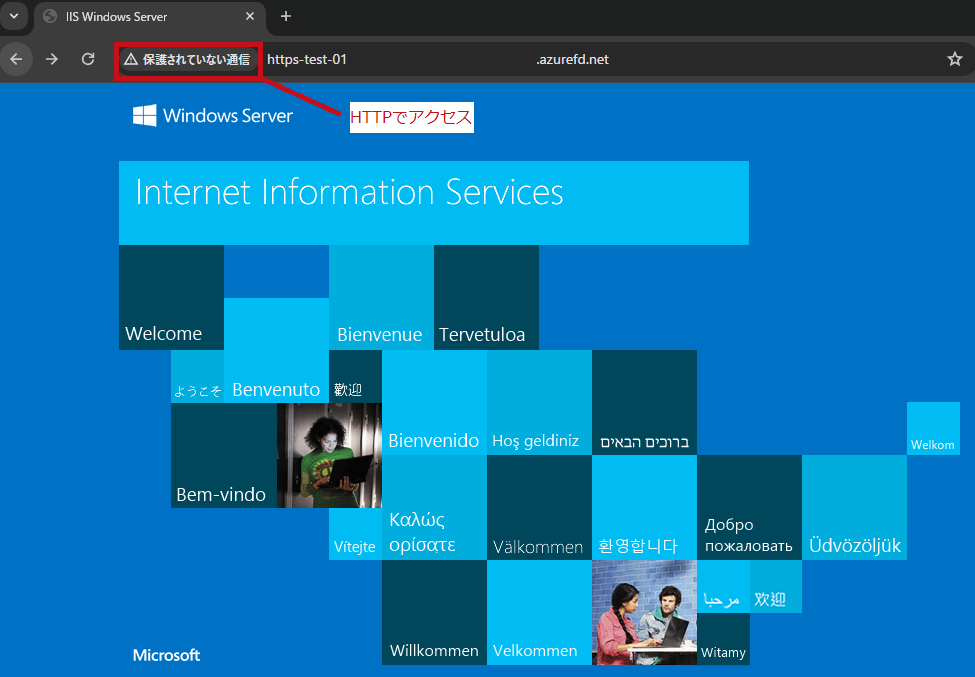The width and height of the screenshot is (975, 677).
Task: Reload the page with the refresh icon
Action: [88, 59]
